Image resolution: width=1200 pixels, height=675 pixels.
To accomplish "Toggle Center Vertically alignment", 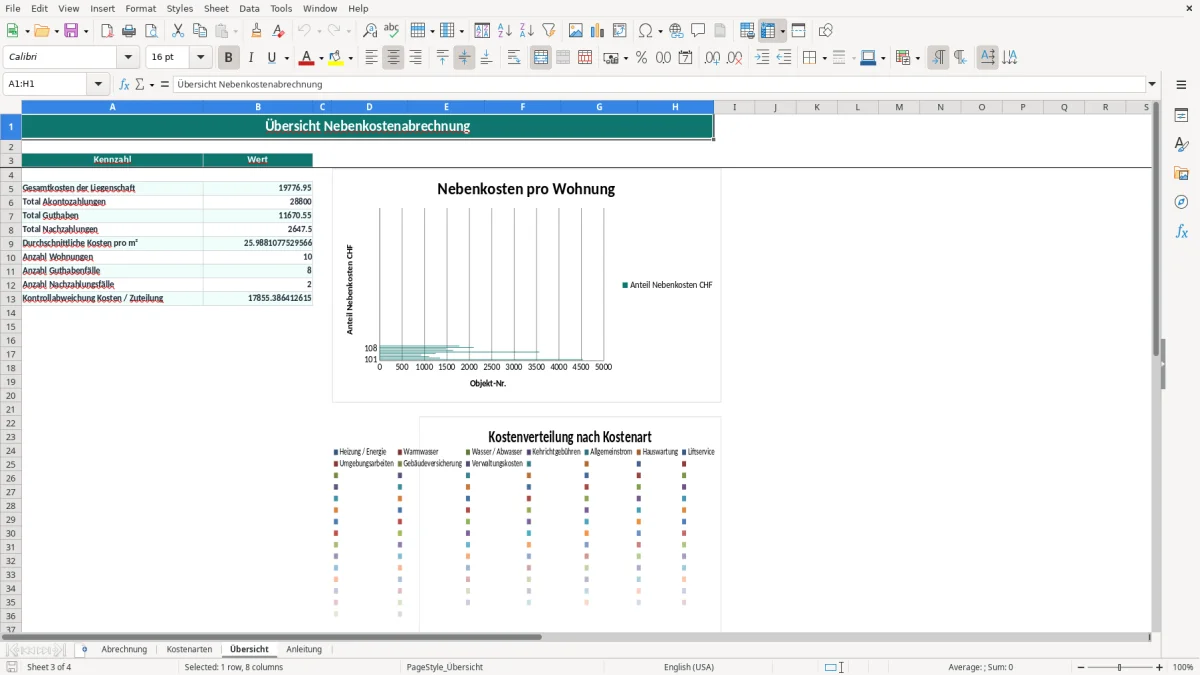I will point(465,58).
